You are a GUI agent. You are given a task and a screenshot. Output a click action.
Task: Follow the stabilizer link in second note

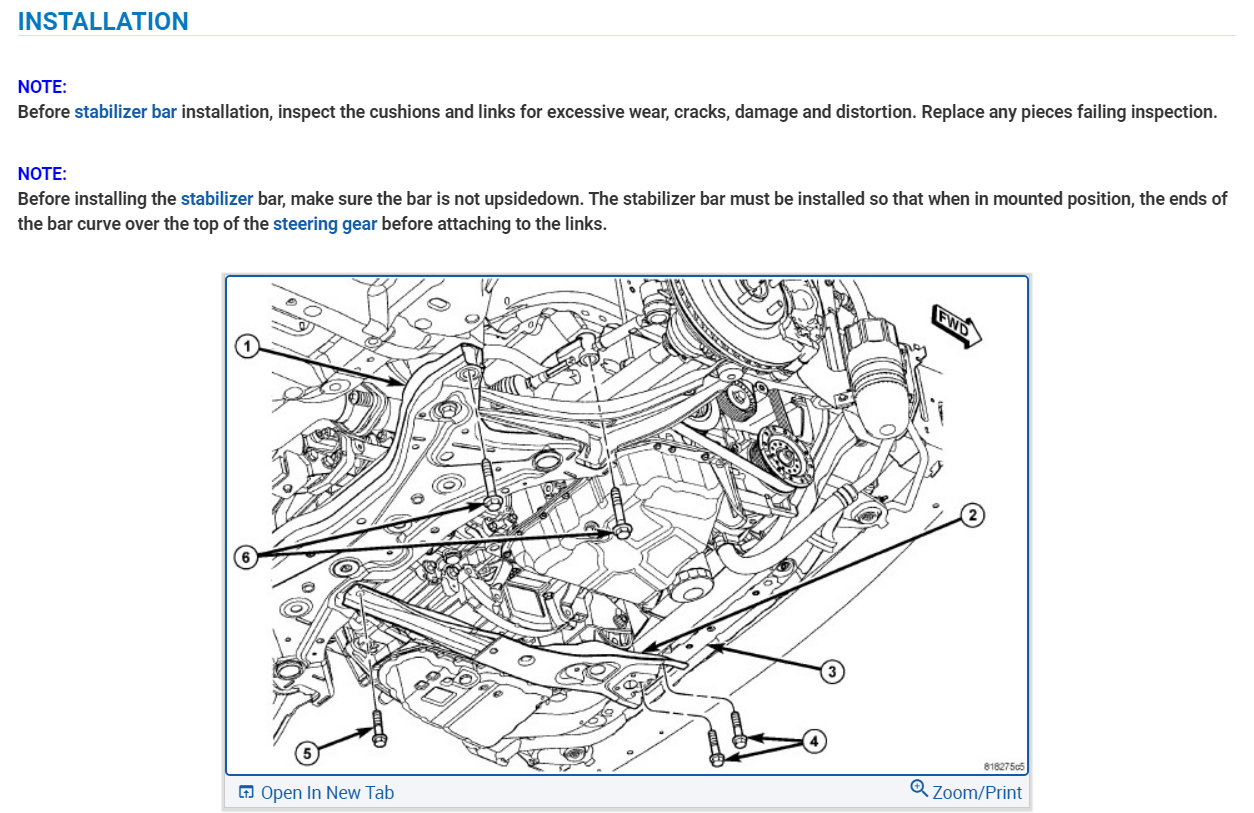point(217,199)
